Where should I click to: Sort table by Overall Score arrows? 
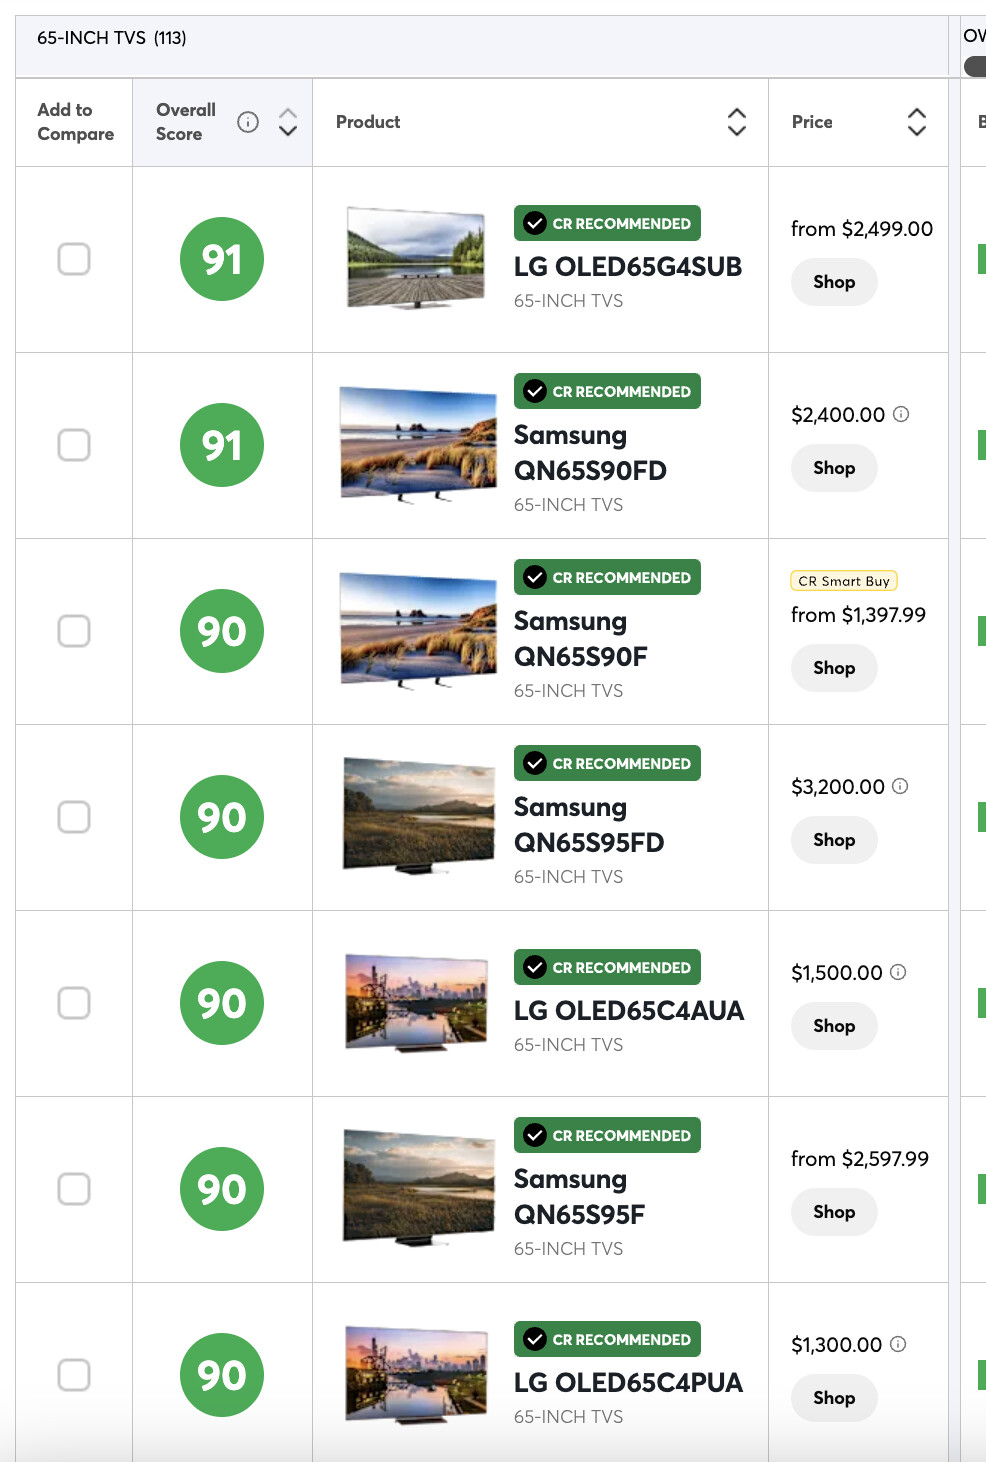point(288,122)
